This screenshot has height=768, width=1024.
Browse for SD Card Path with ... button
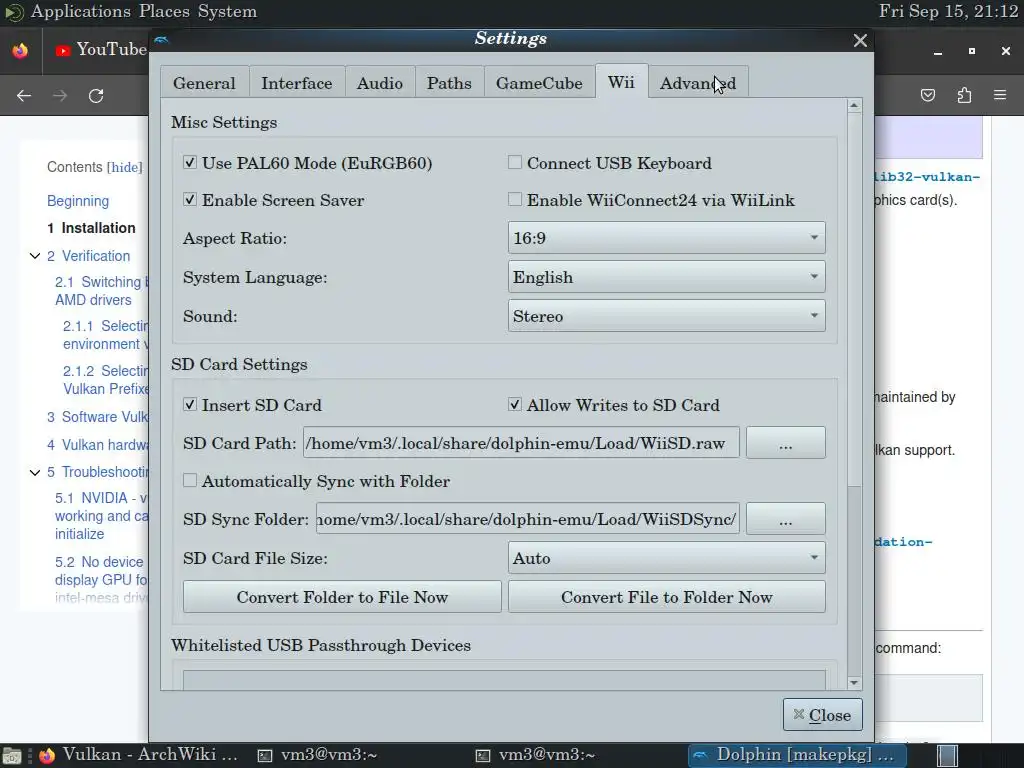[786, 443]
